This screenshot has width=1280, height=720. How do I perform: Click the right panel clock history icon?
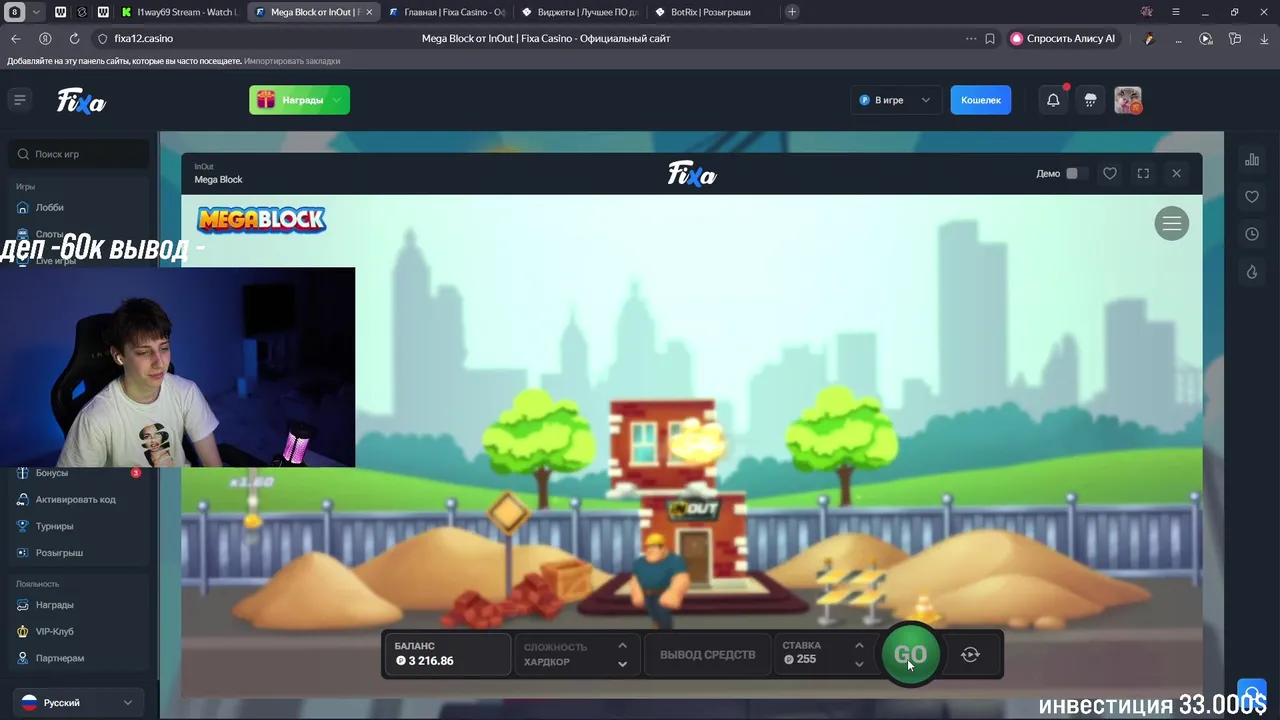1251,234
